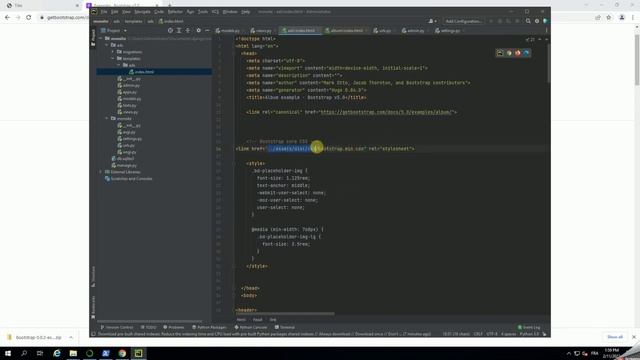Viewport: 640px width, 360px height.
Task: Collapse the ads folder under templates
Action: 119,65
